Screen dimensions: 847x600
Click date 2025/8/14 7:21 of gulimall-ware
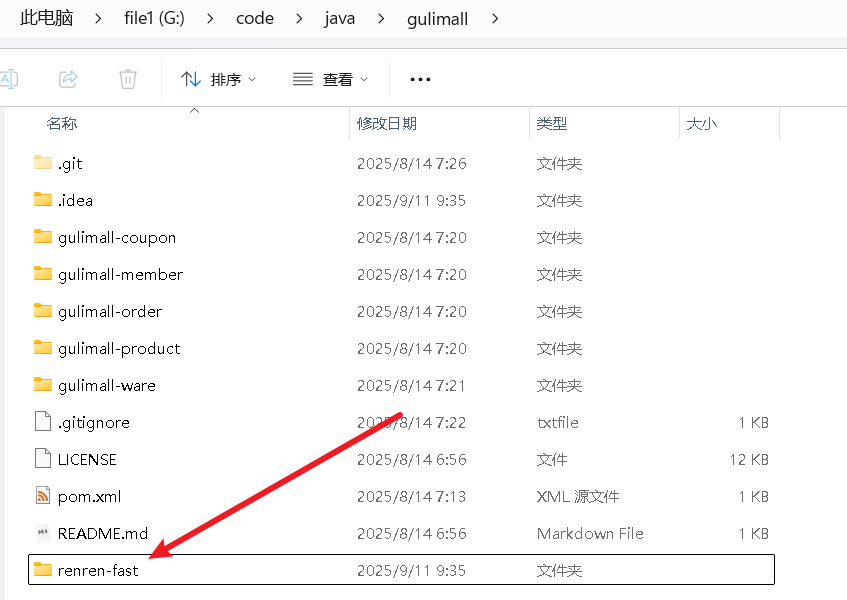click(411, 386)
